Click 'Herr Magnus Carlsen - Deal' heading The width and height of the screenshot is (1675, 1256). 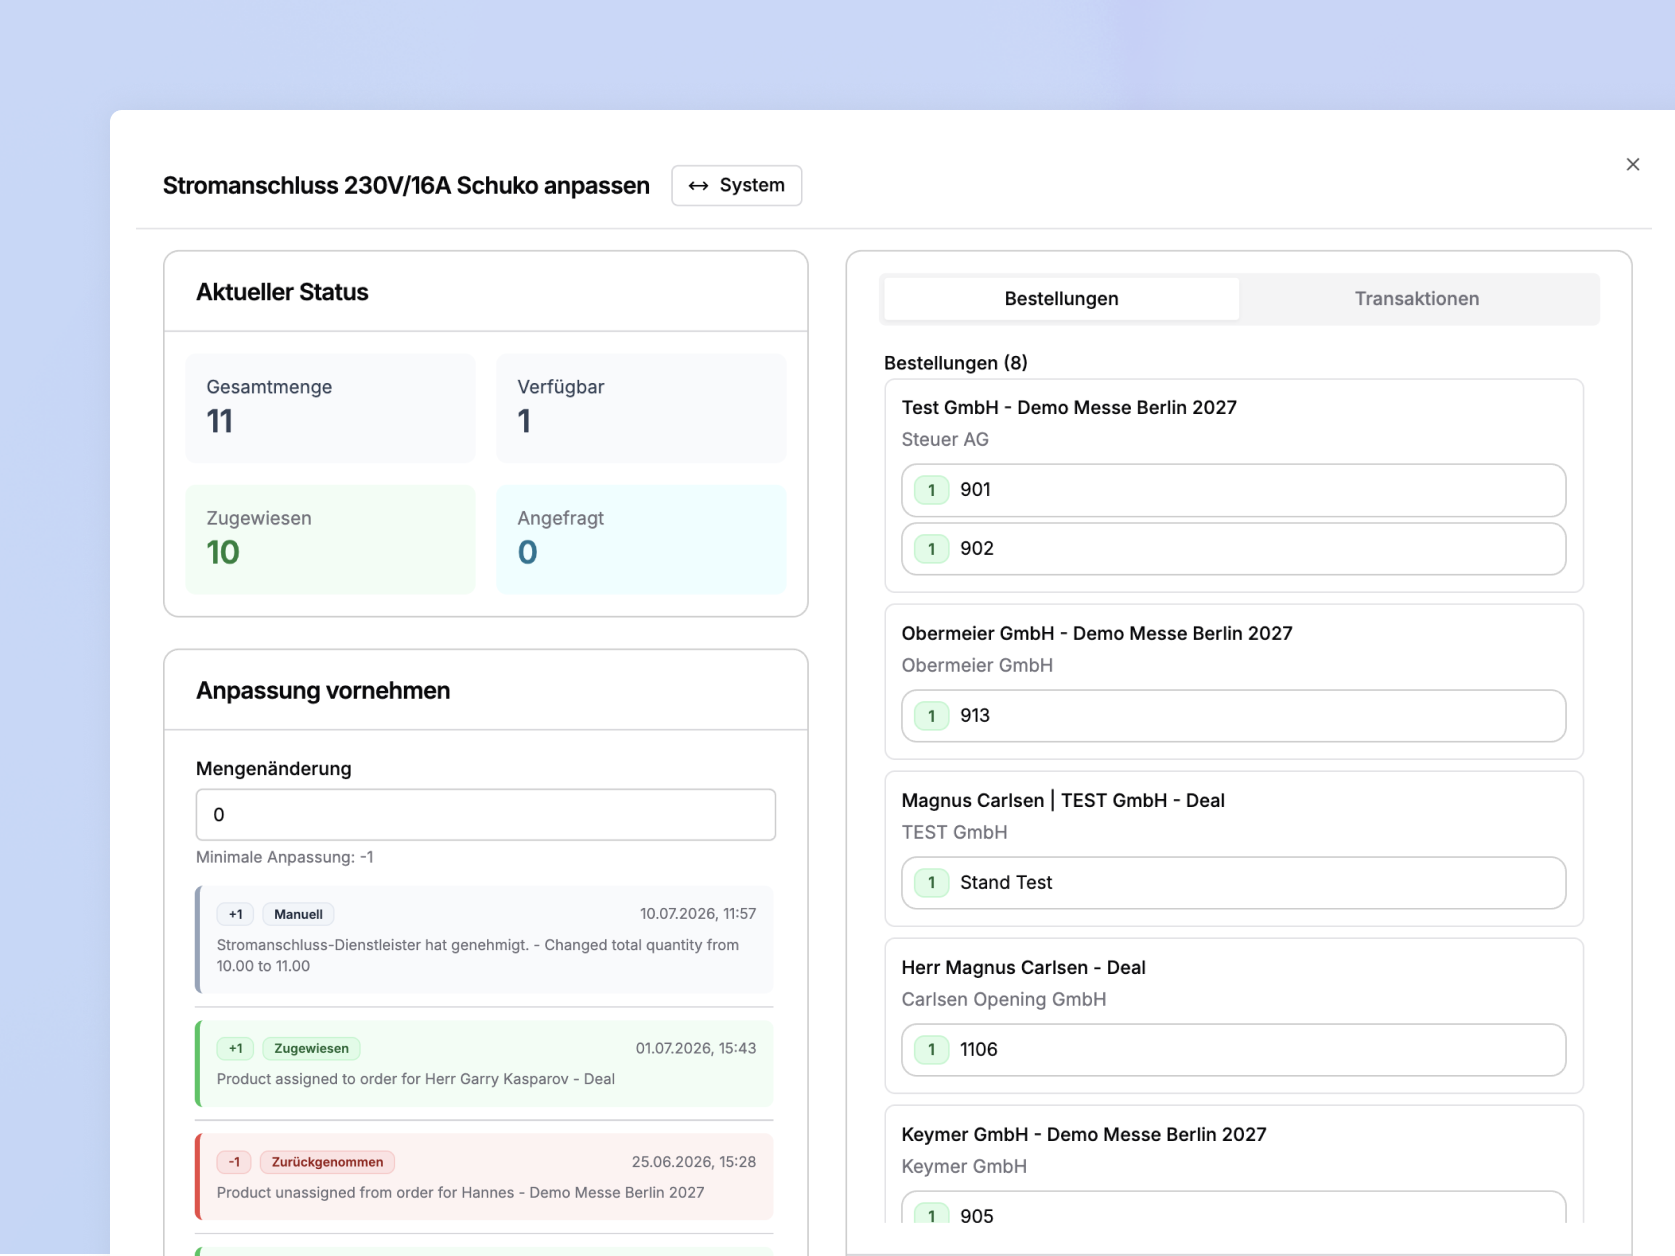coord(1023,968)
